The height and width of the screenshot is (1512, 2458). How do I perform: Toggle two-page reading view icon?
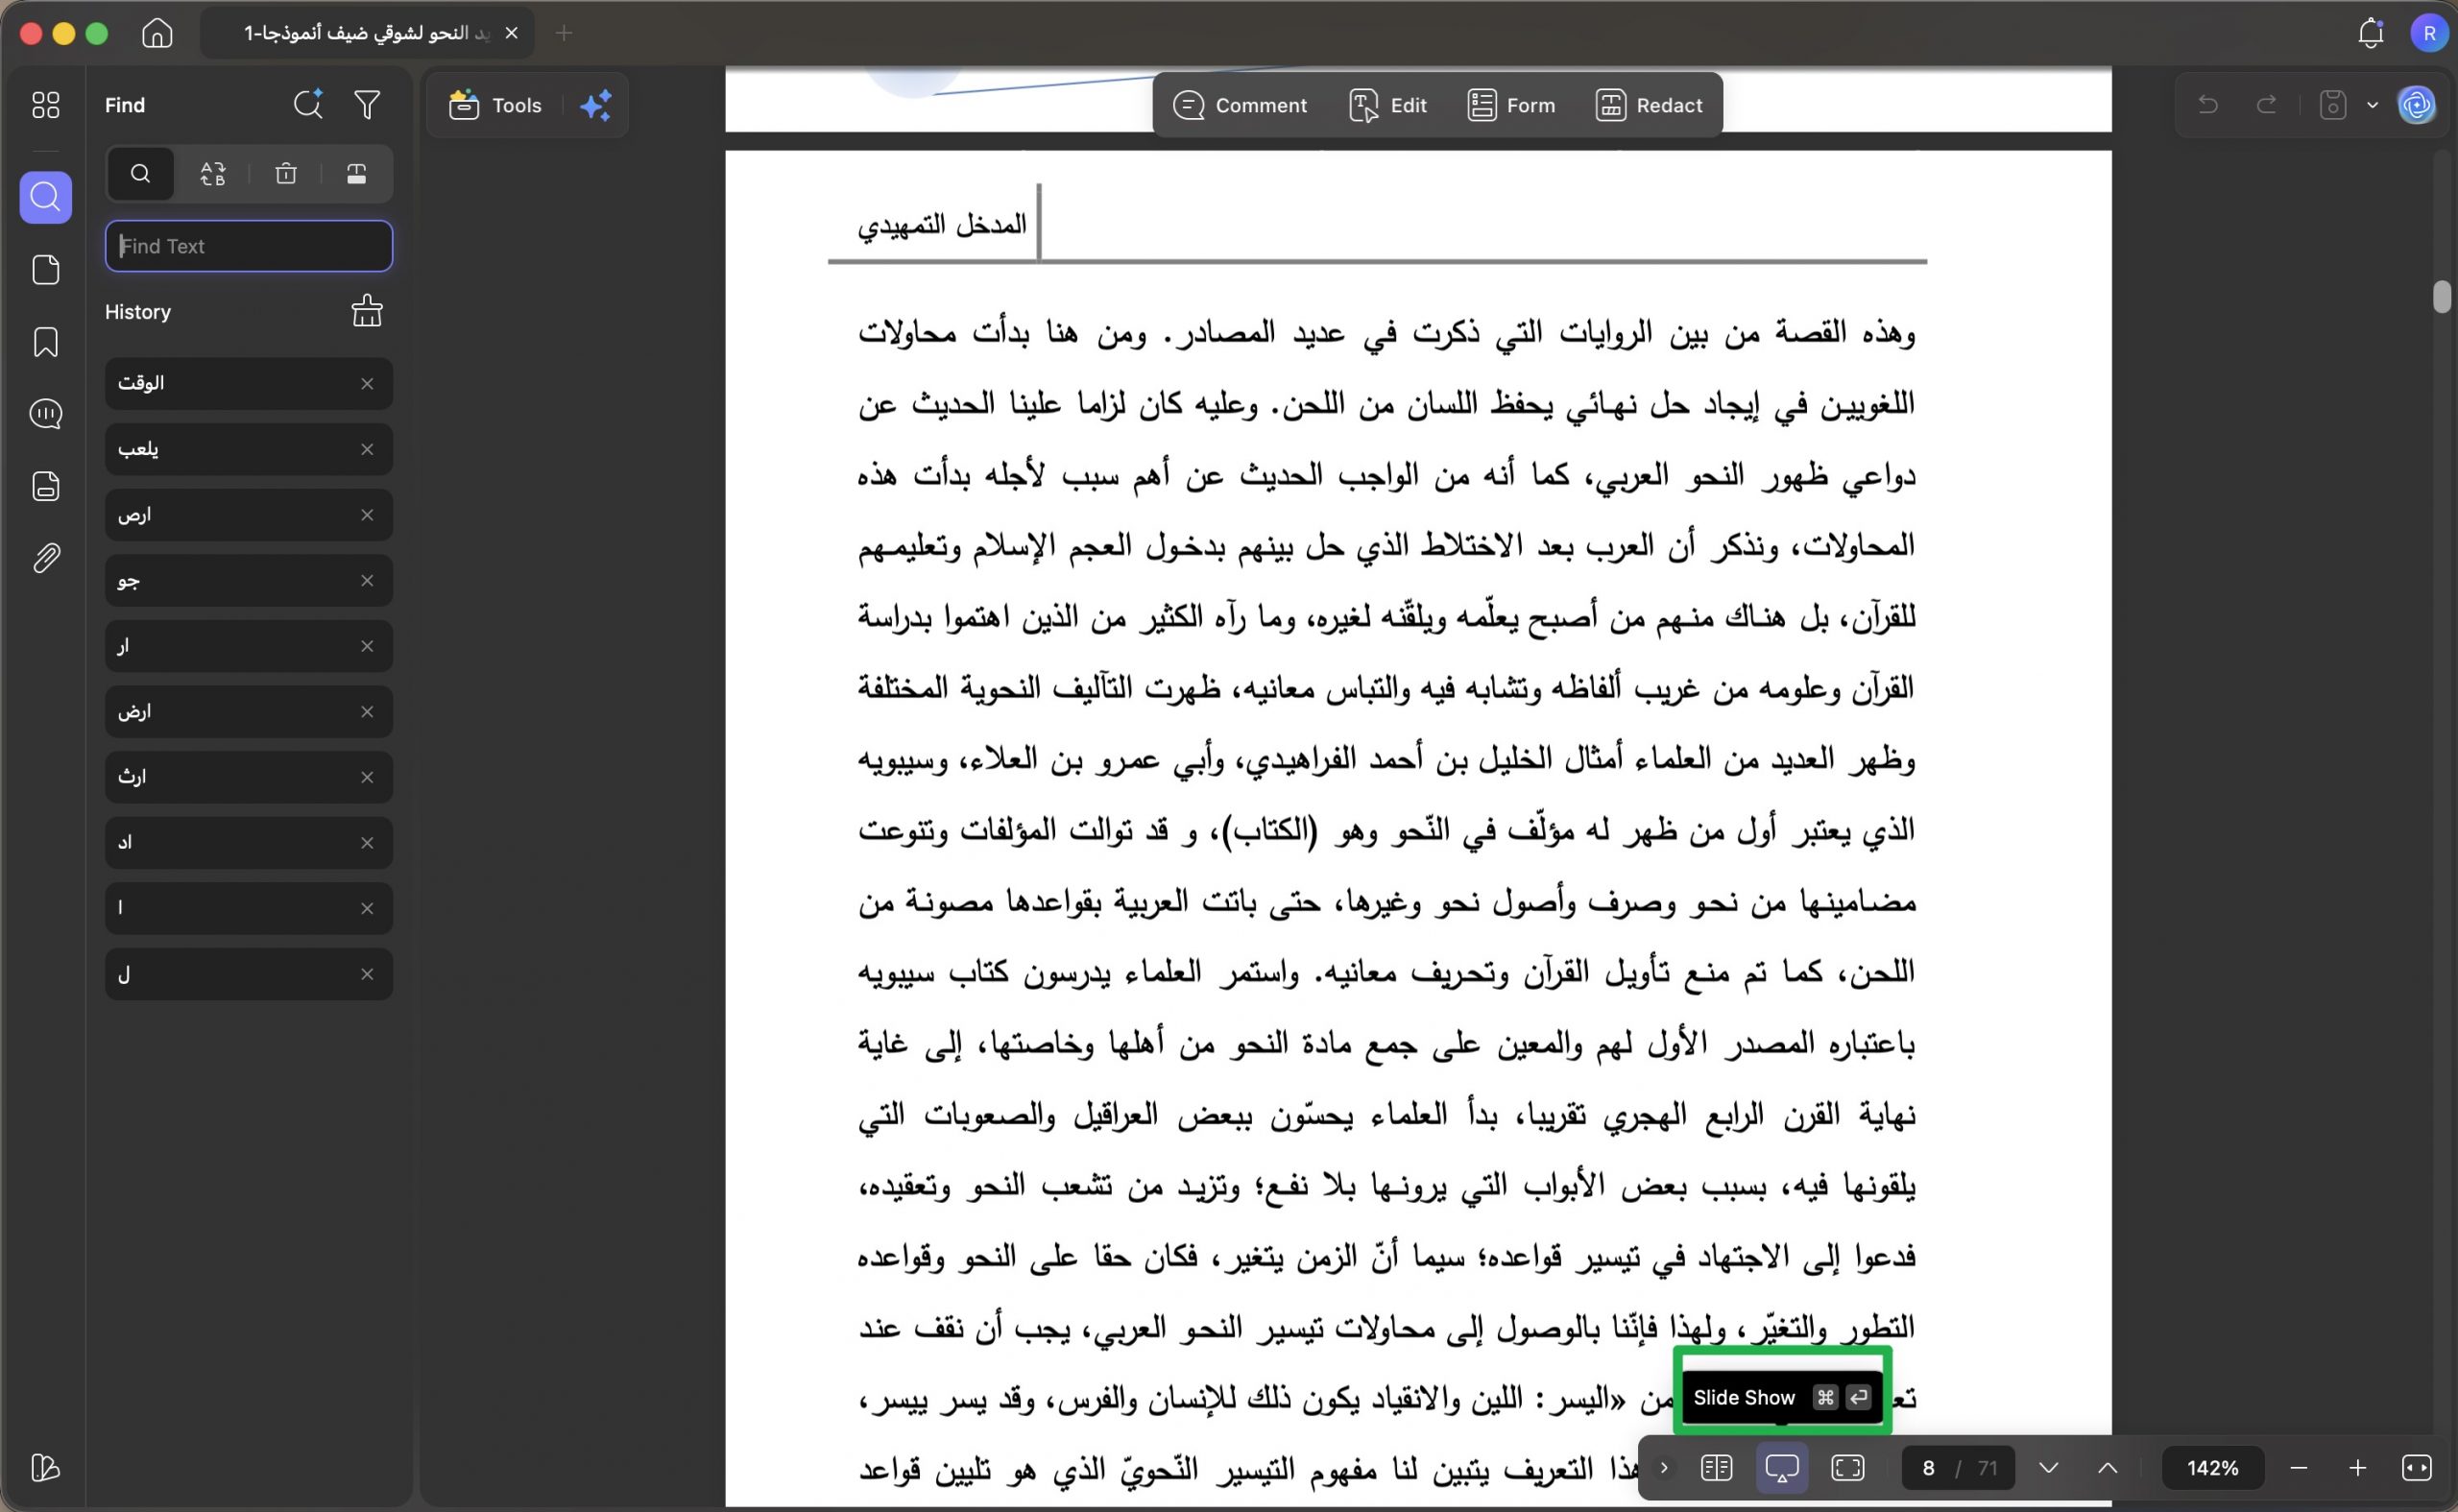[x=1716, y=1467]
